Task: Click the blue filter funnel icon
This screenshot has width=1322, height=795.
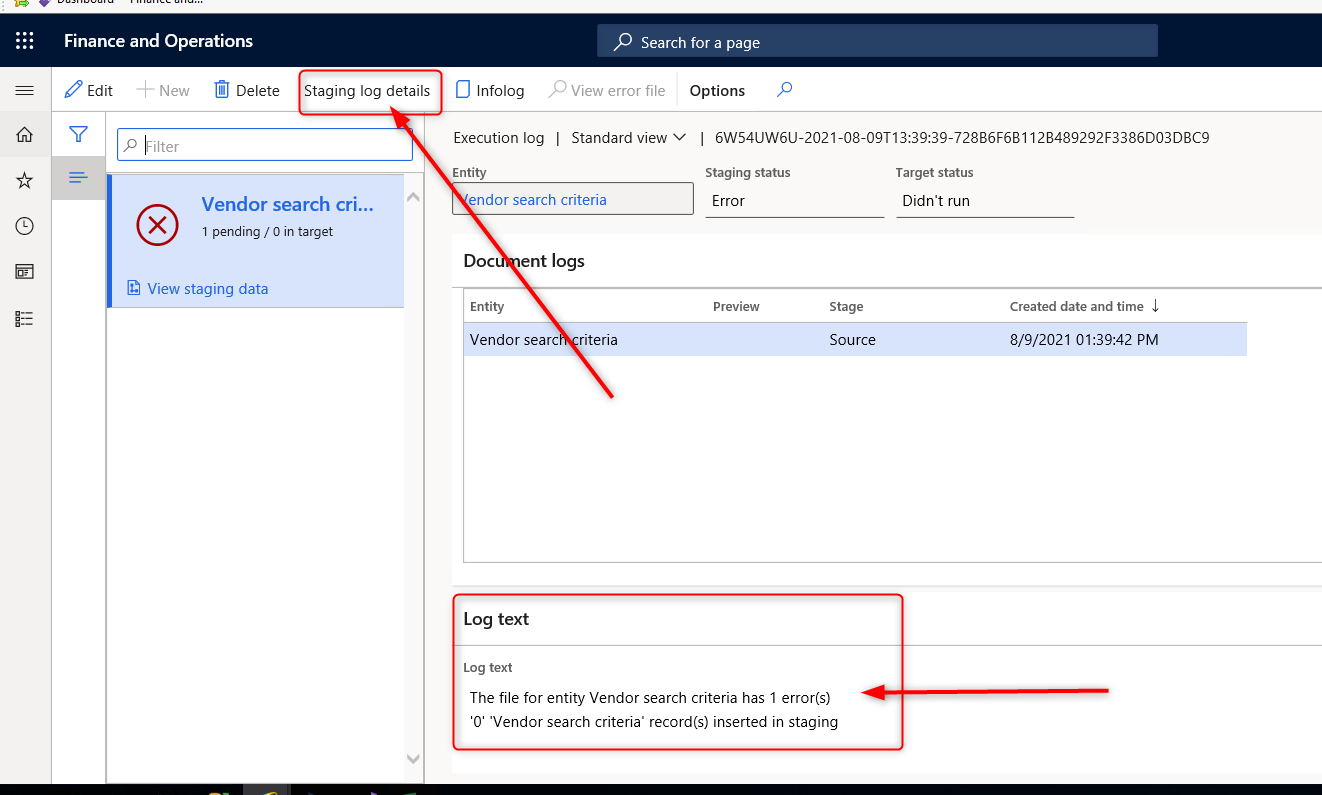Action: tap(79, 134)
